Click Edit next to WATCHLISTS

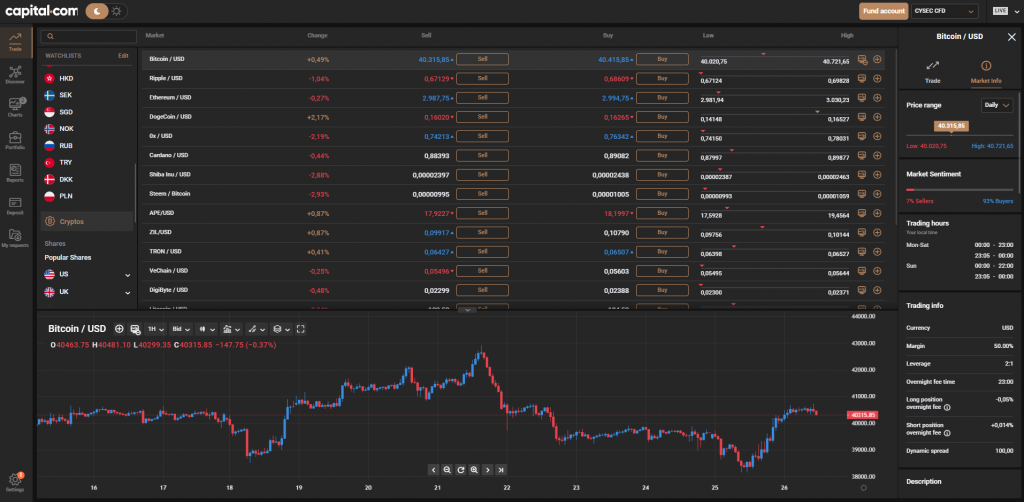[123, 55]
